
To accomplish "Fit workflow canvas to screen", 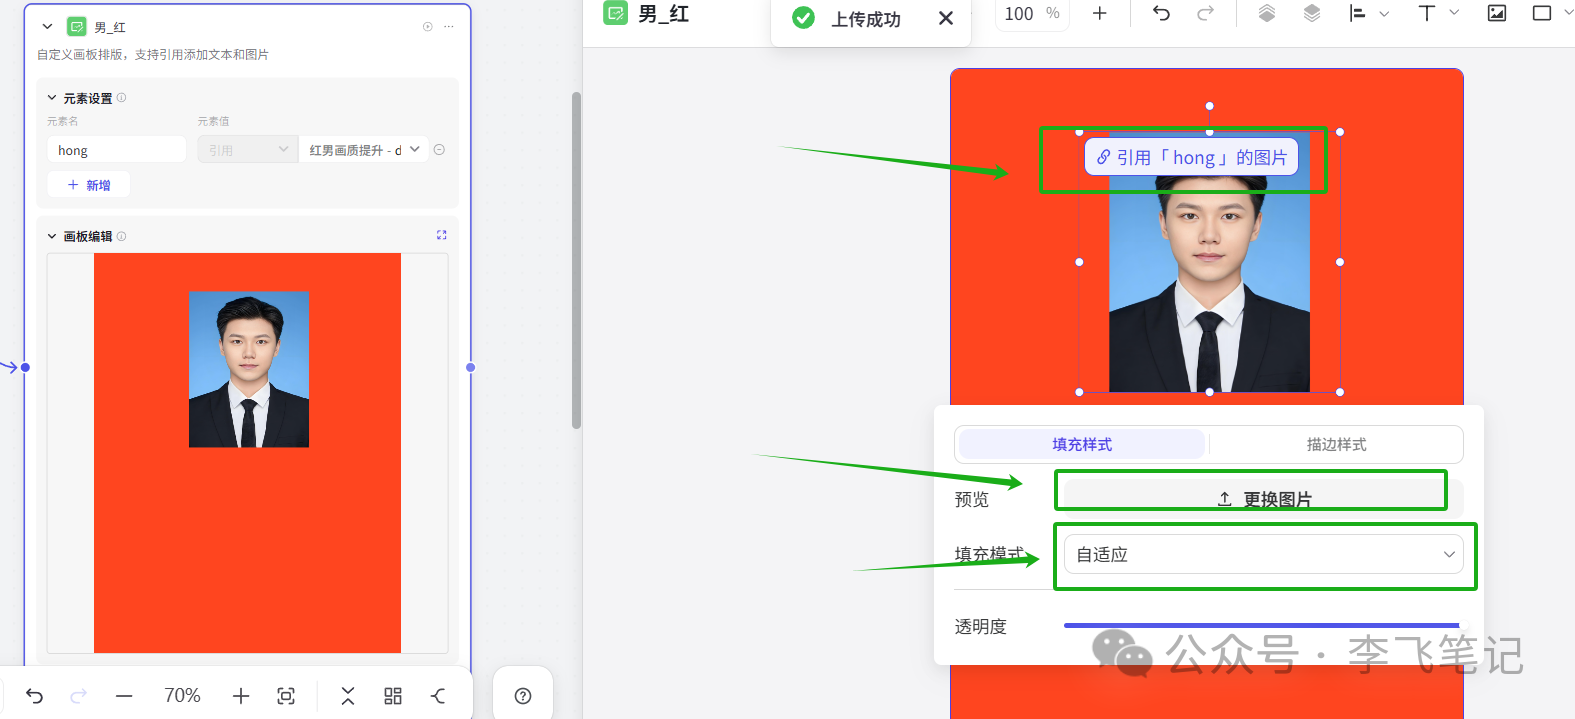I will [x=286, y=696].
